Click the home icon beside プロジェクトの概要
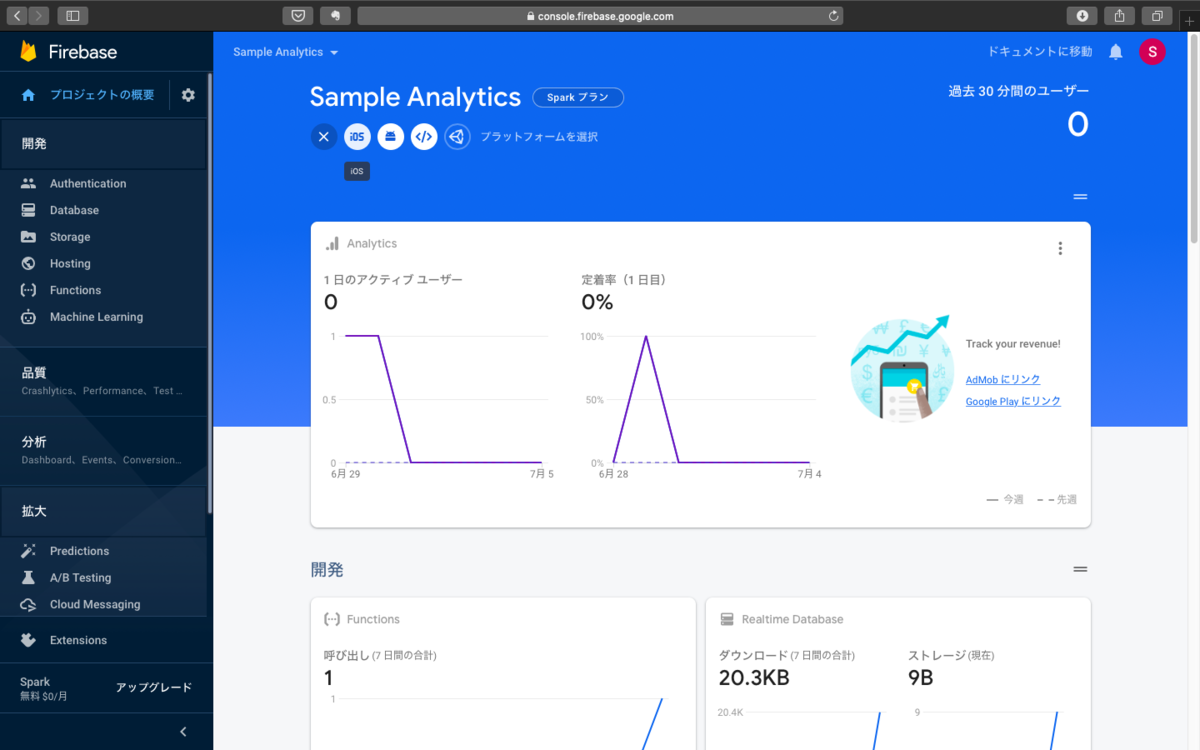Viewport: 1200px width, 750px height. click(x=28, y=95)
